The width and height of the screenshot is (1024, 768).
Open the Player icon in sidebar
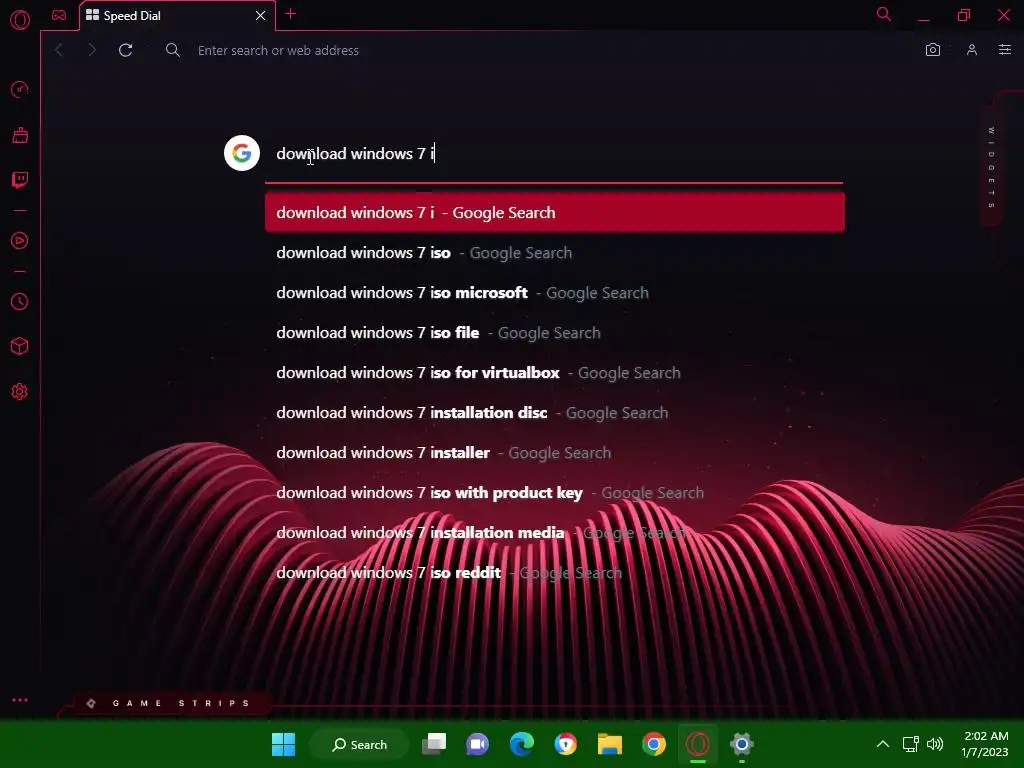(20, 241)
